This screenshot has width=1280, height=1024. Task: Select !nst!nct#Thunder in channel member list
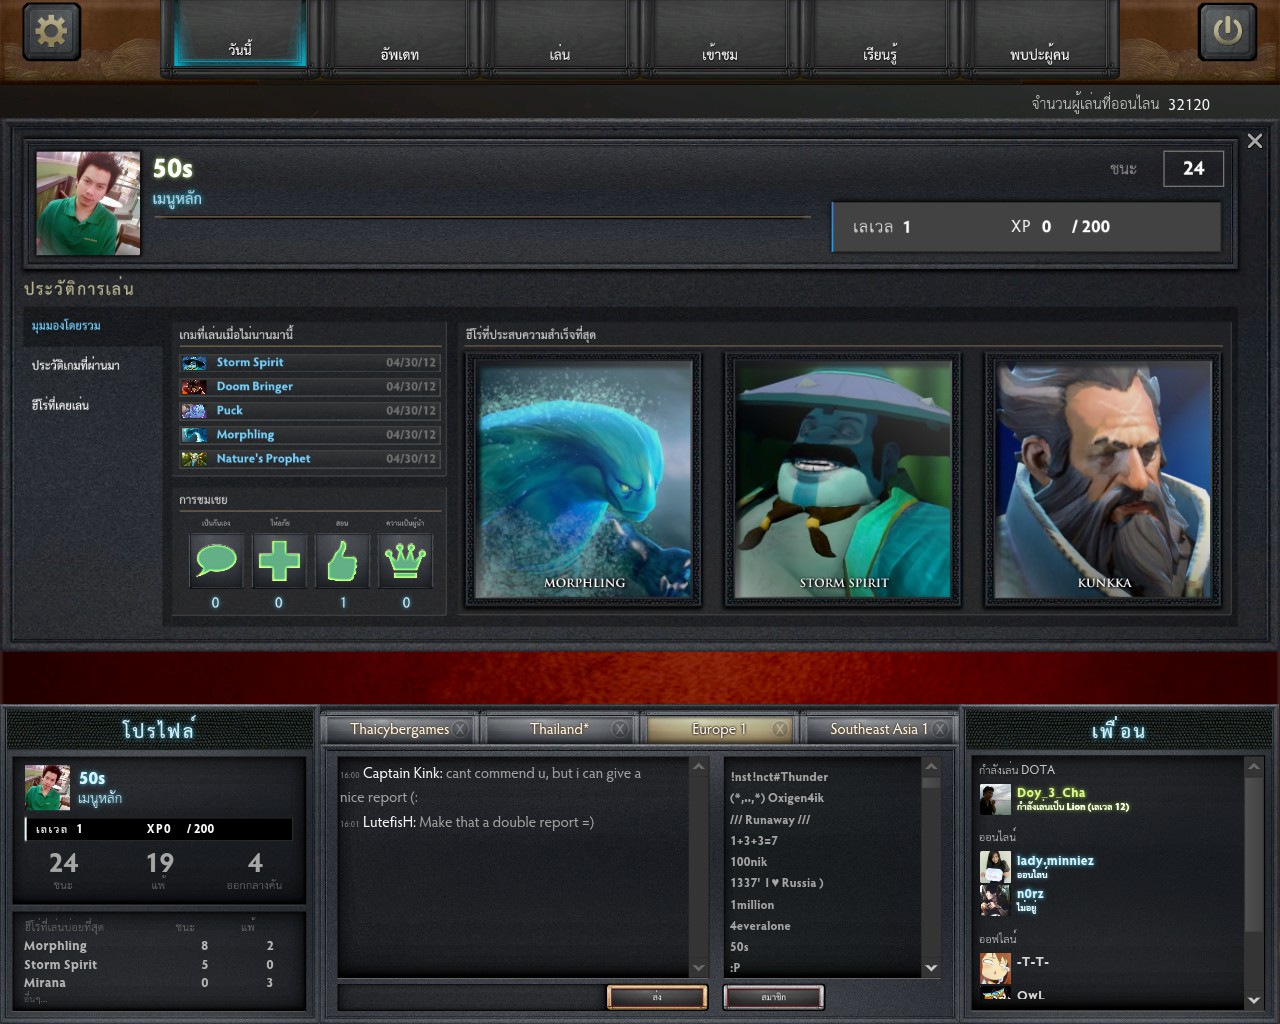point(779,777)
